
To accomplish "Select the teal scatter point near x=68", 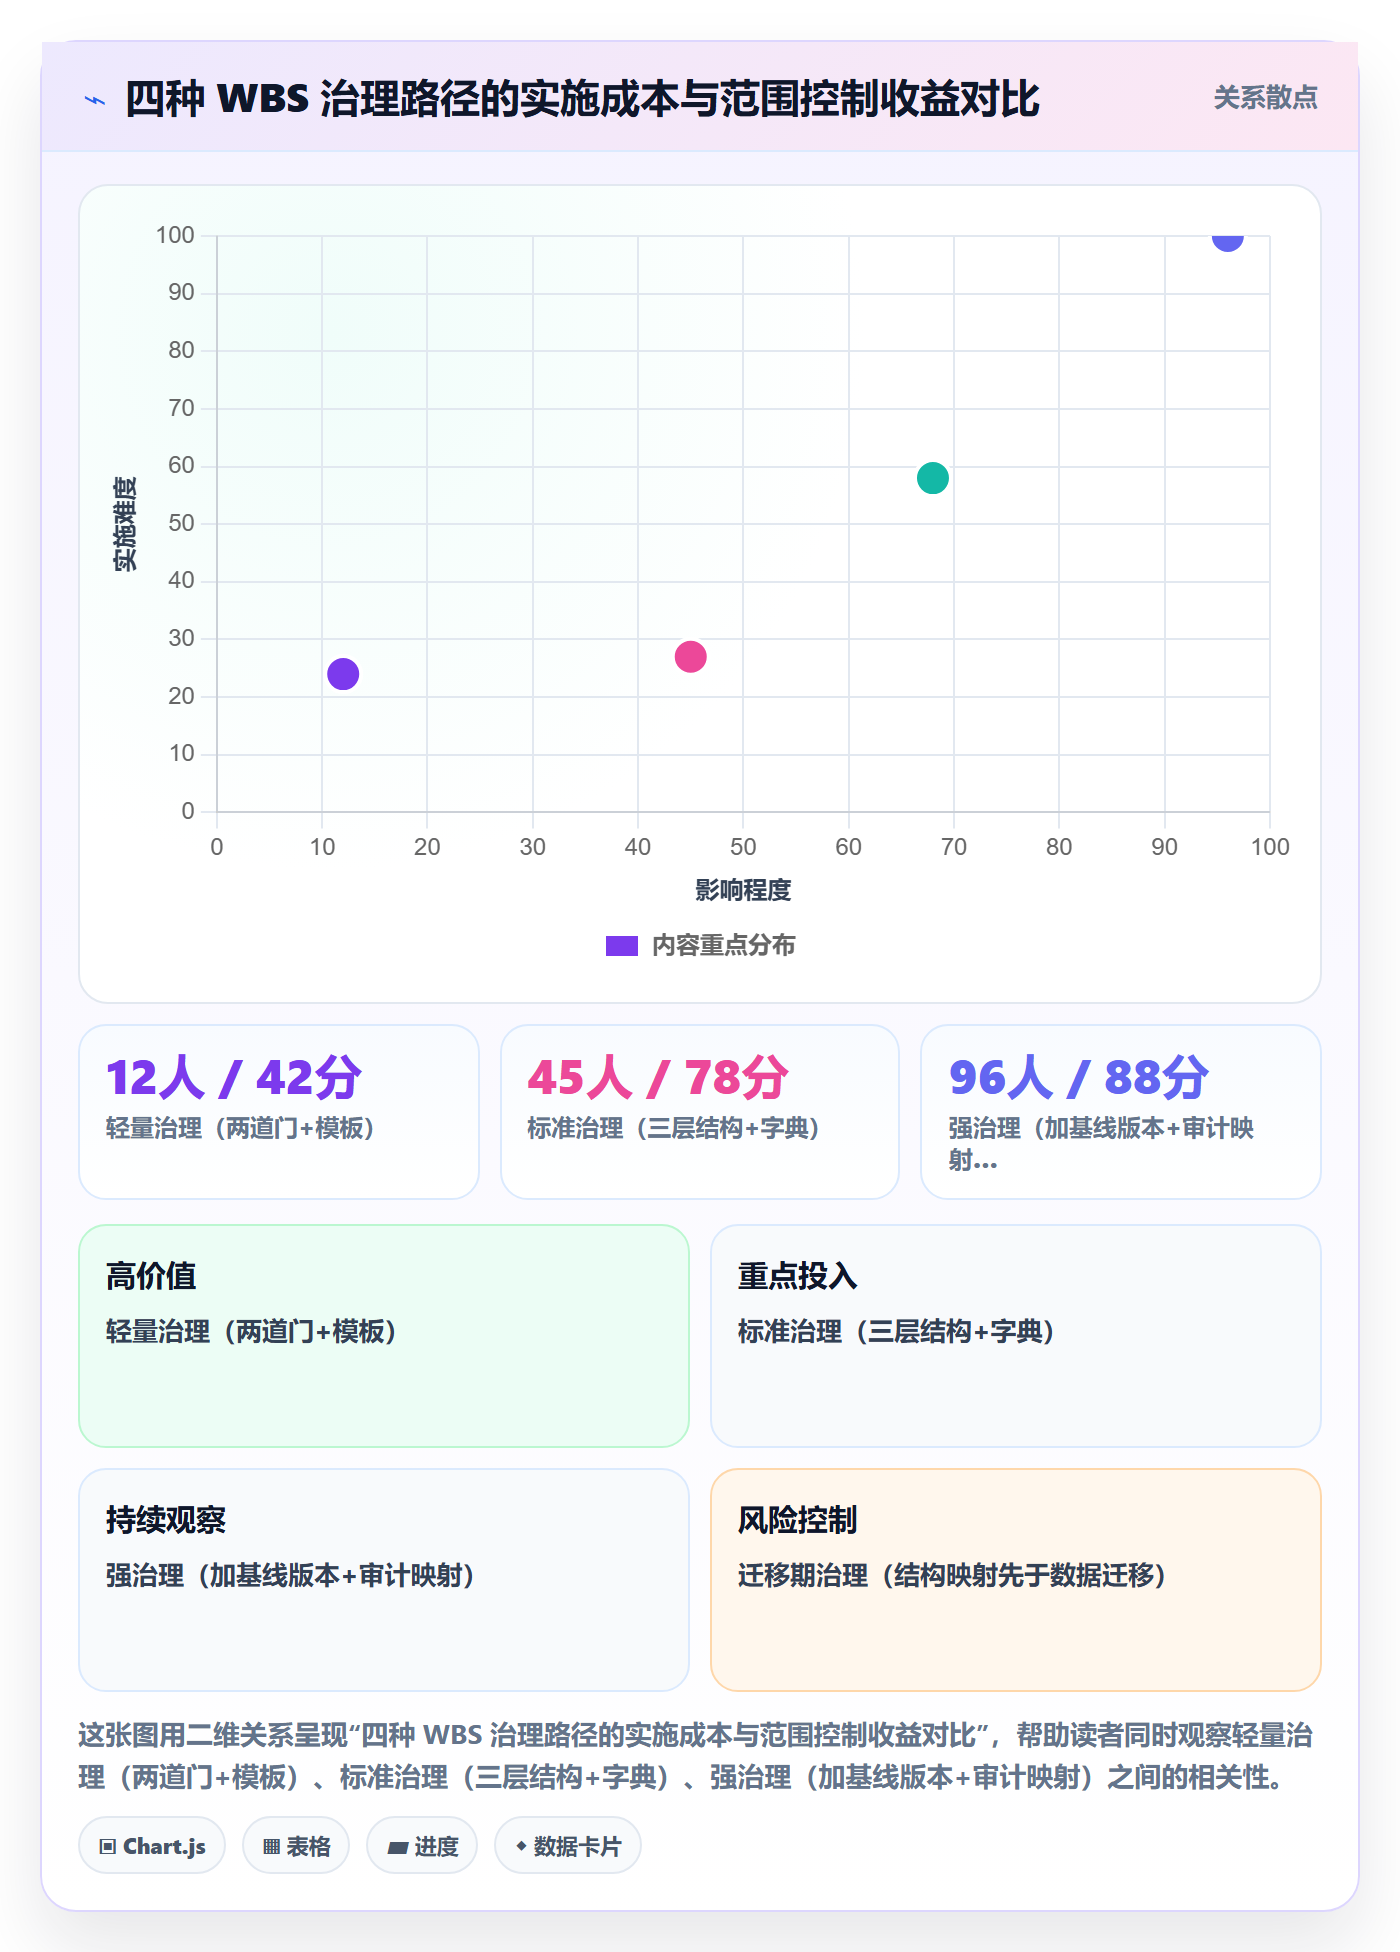I will click(932, 478).
